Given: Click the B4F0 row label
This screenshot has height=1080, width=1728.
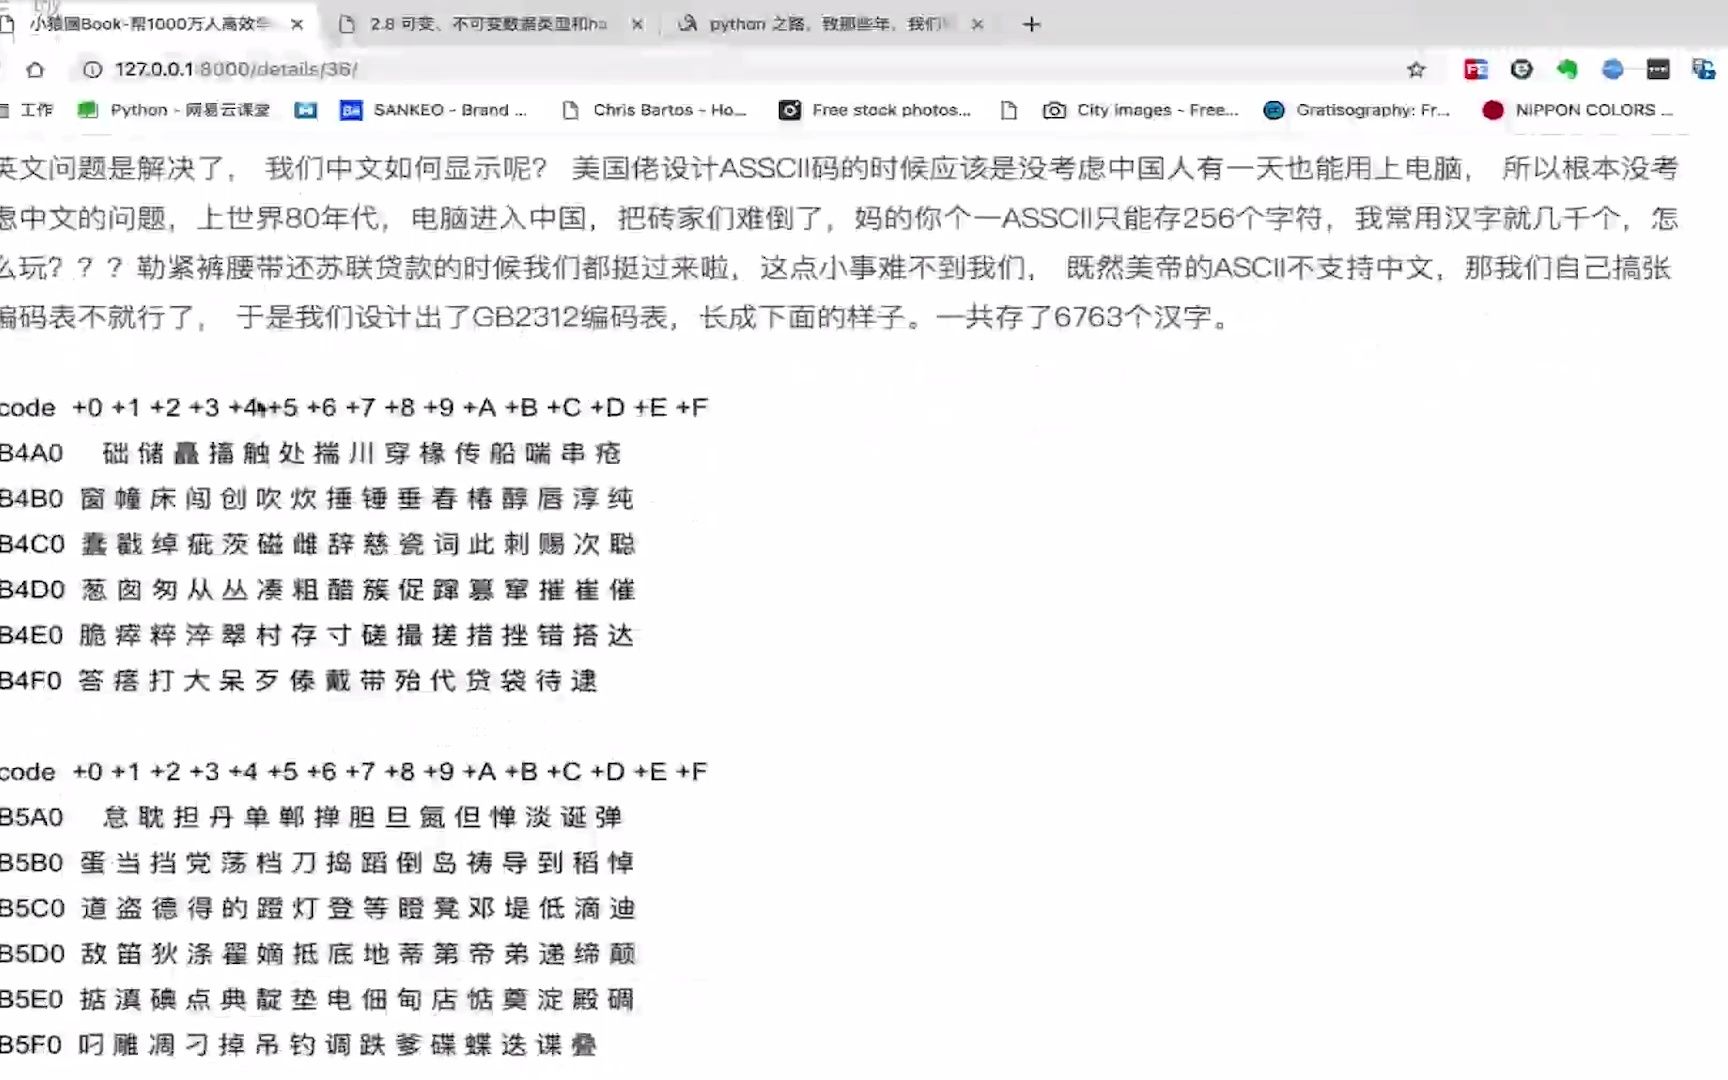Looking at the screenshot, I should click(32, 681).
